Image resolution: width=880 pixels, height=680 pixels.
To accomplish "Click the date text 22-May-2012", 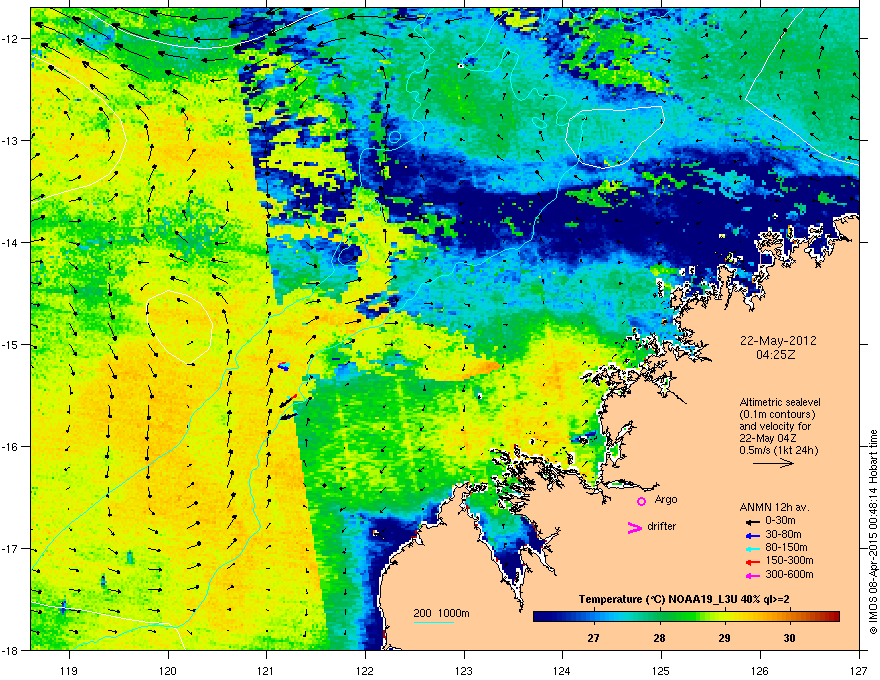I will click(778, 341).
